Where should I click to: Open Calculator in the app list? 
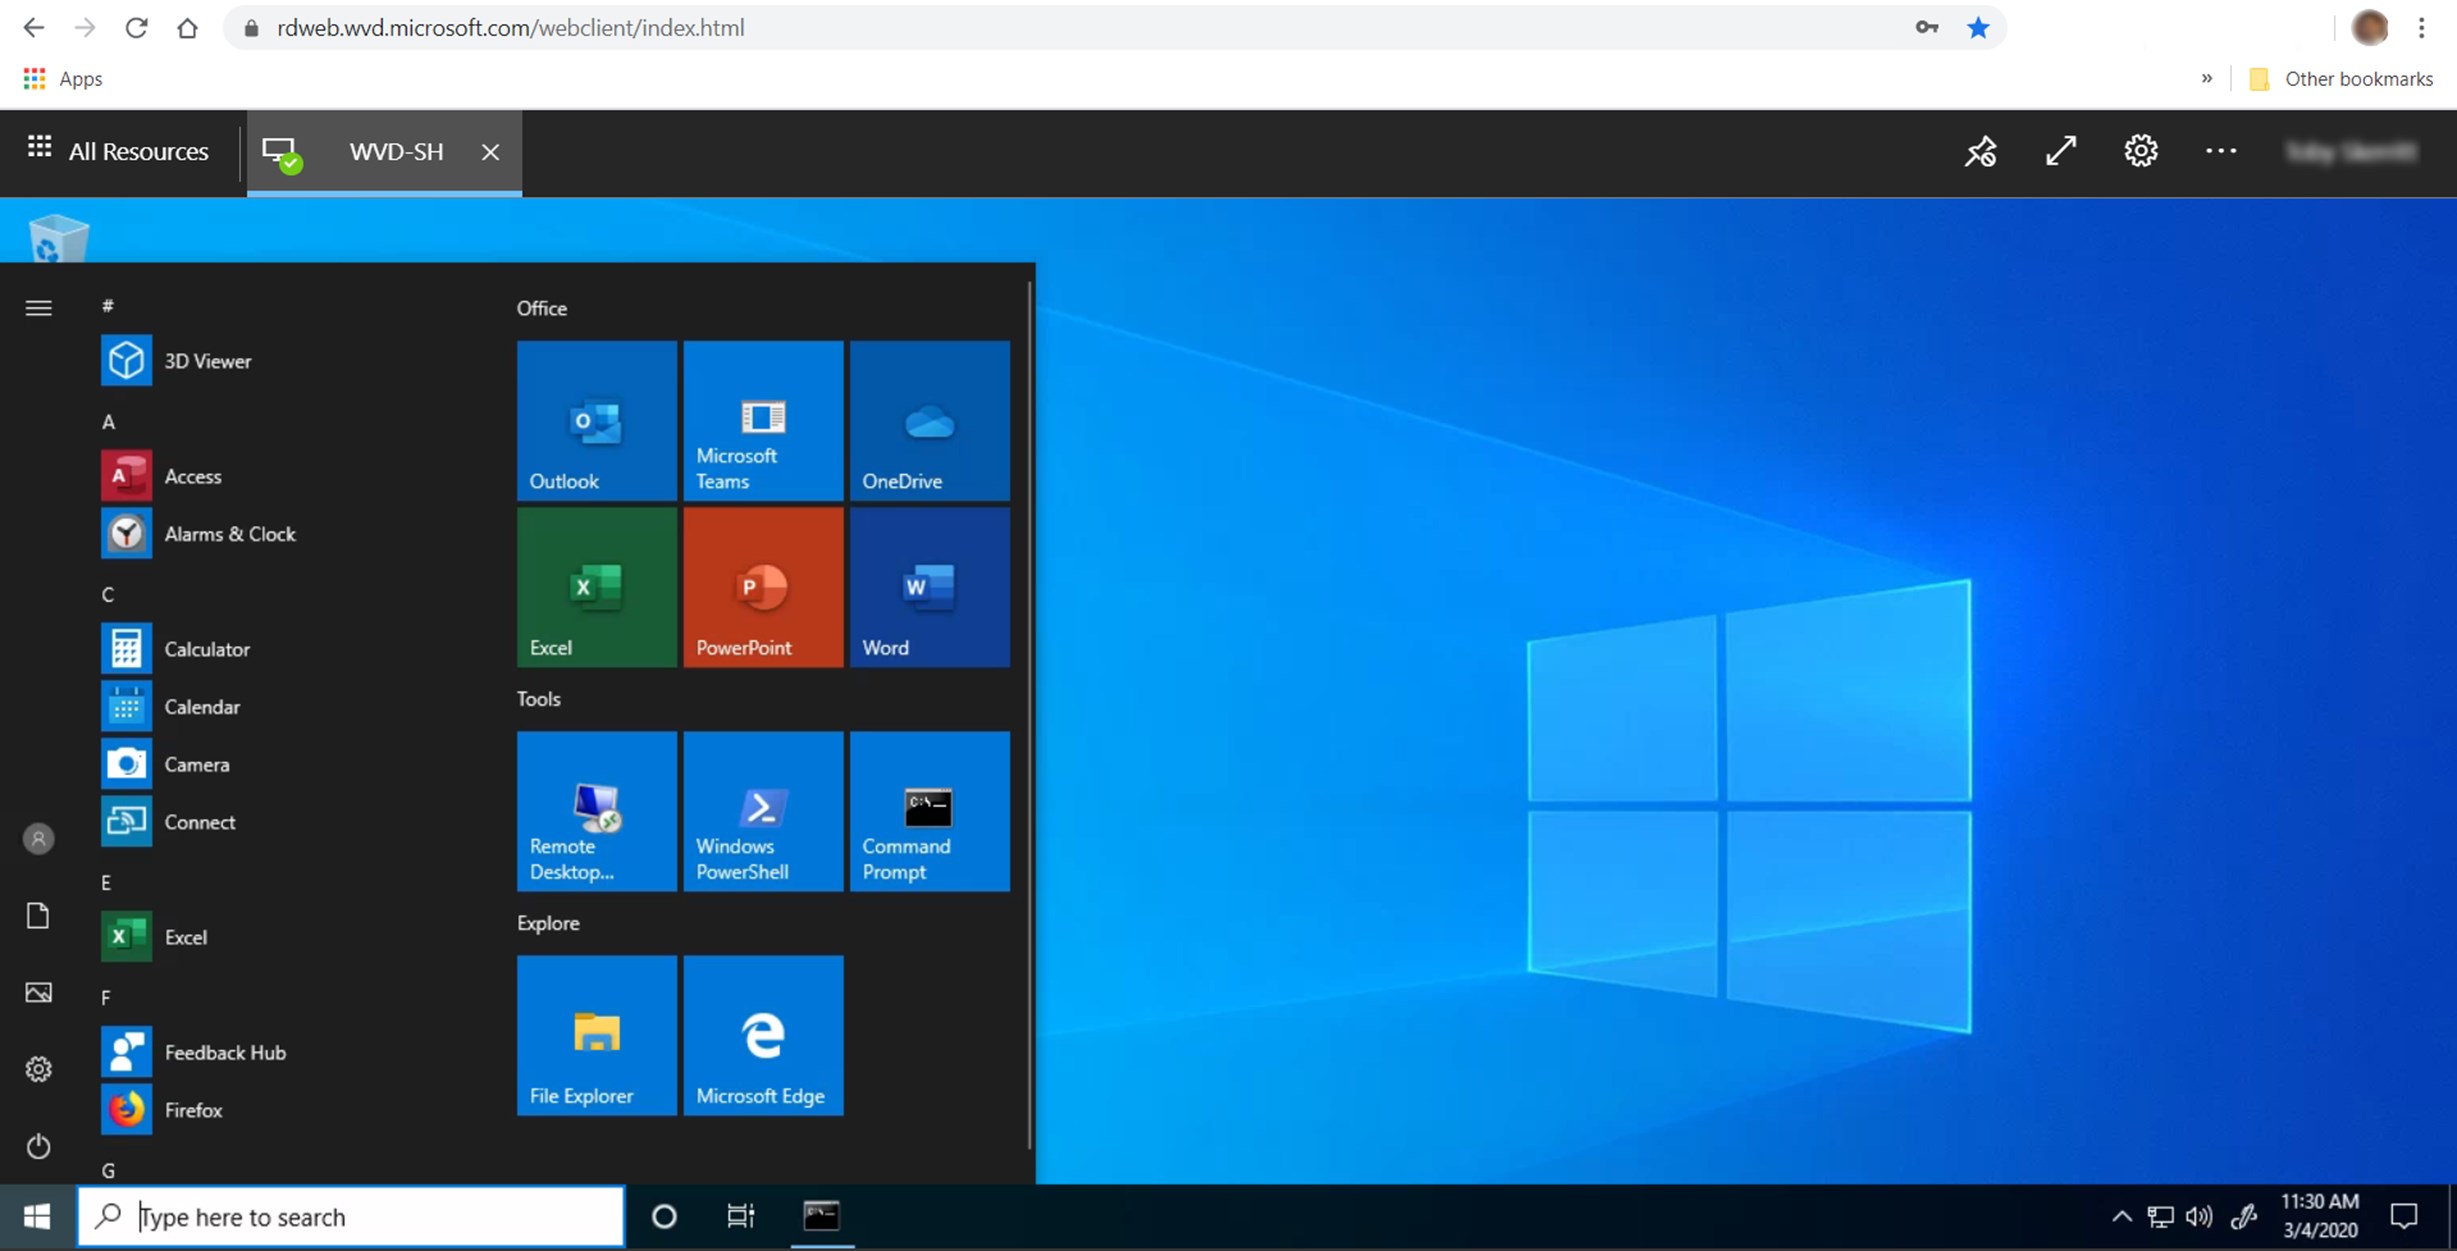(x=206, y=649)
